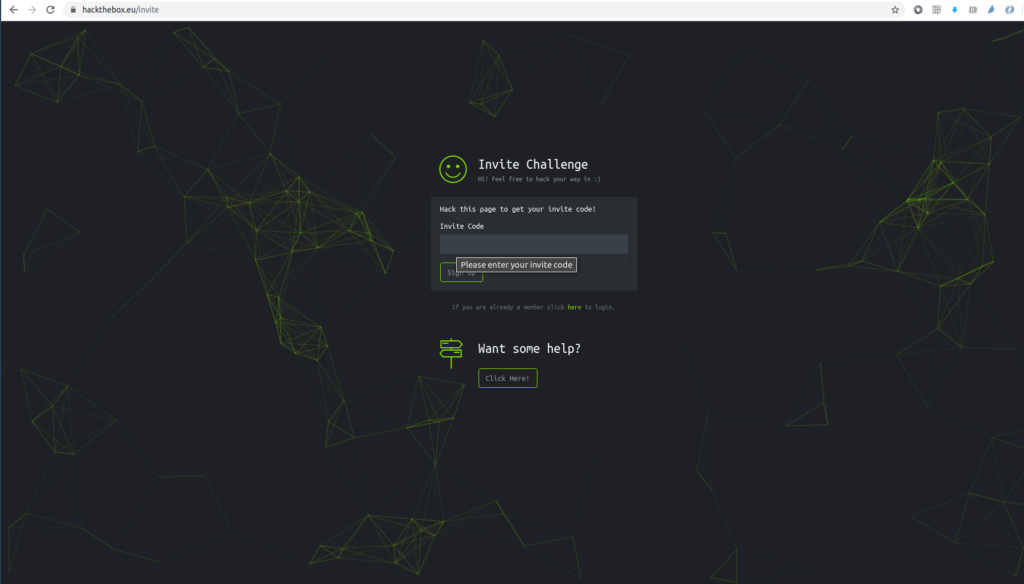This screenshot has height=584, width=1024.
Task: Follow the green "here" login link
Action: coord(574,307)
